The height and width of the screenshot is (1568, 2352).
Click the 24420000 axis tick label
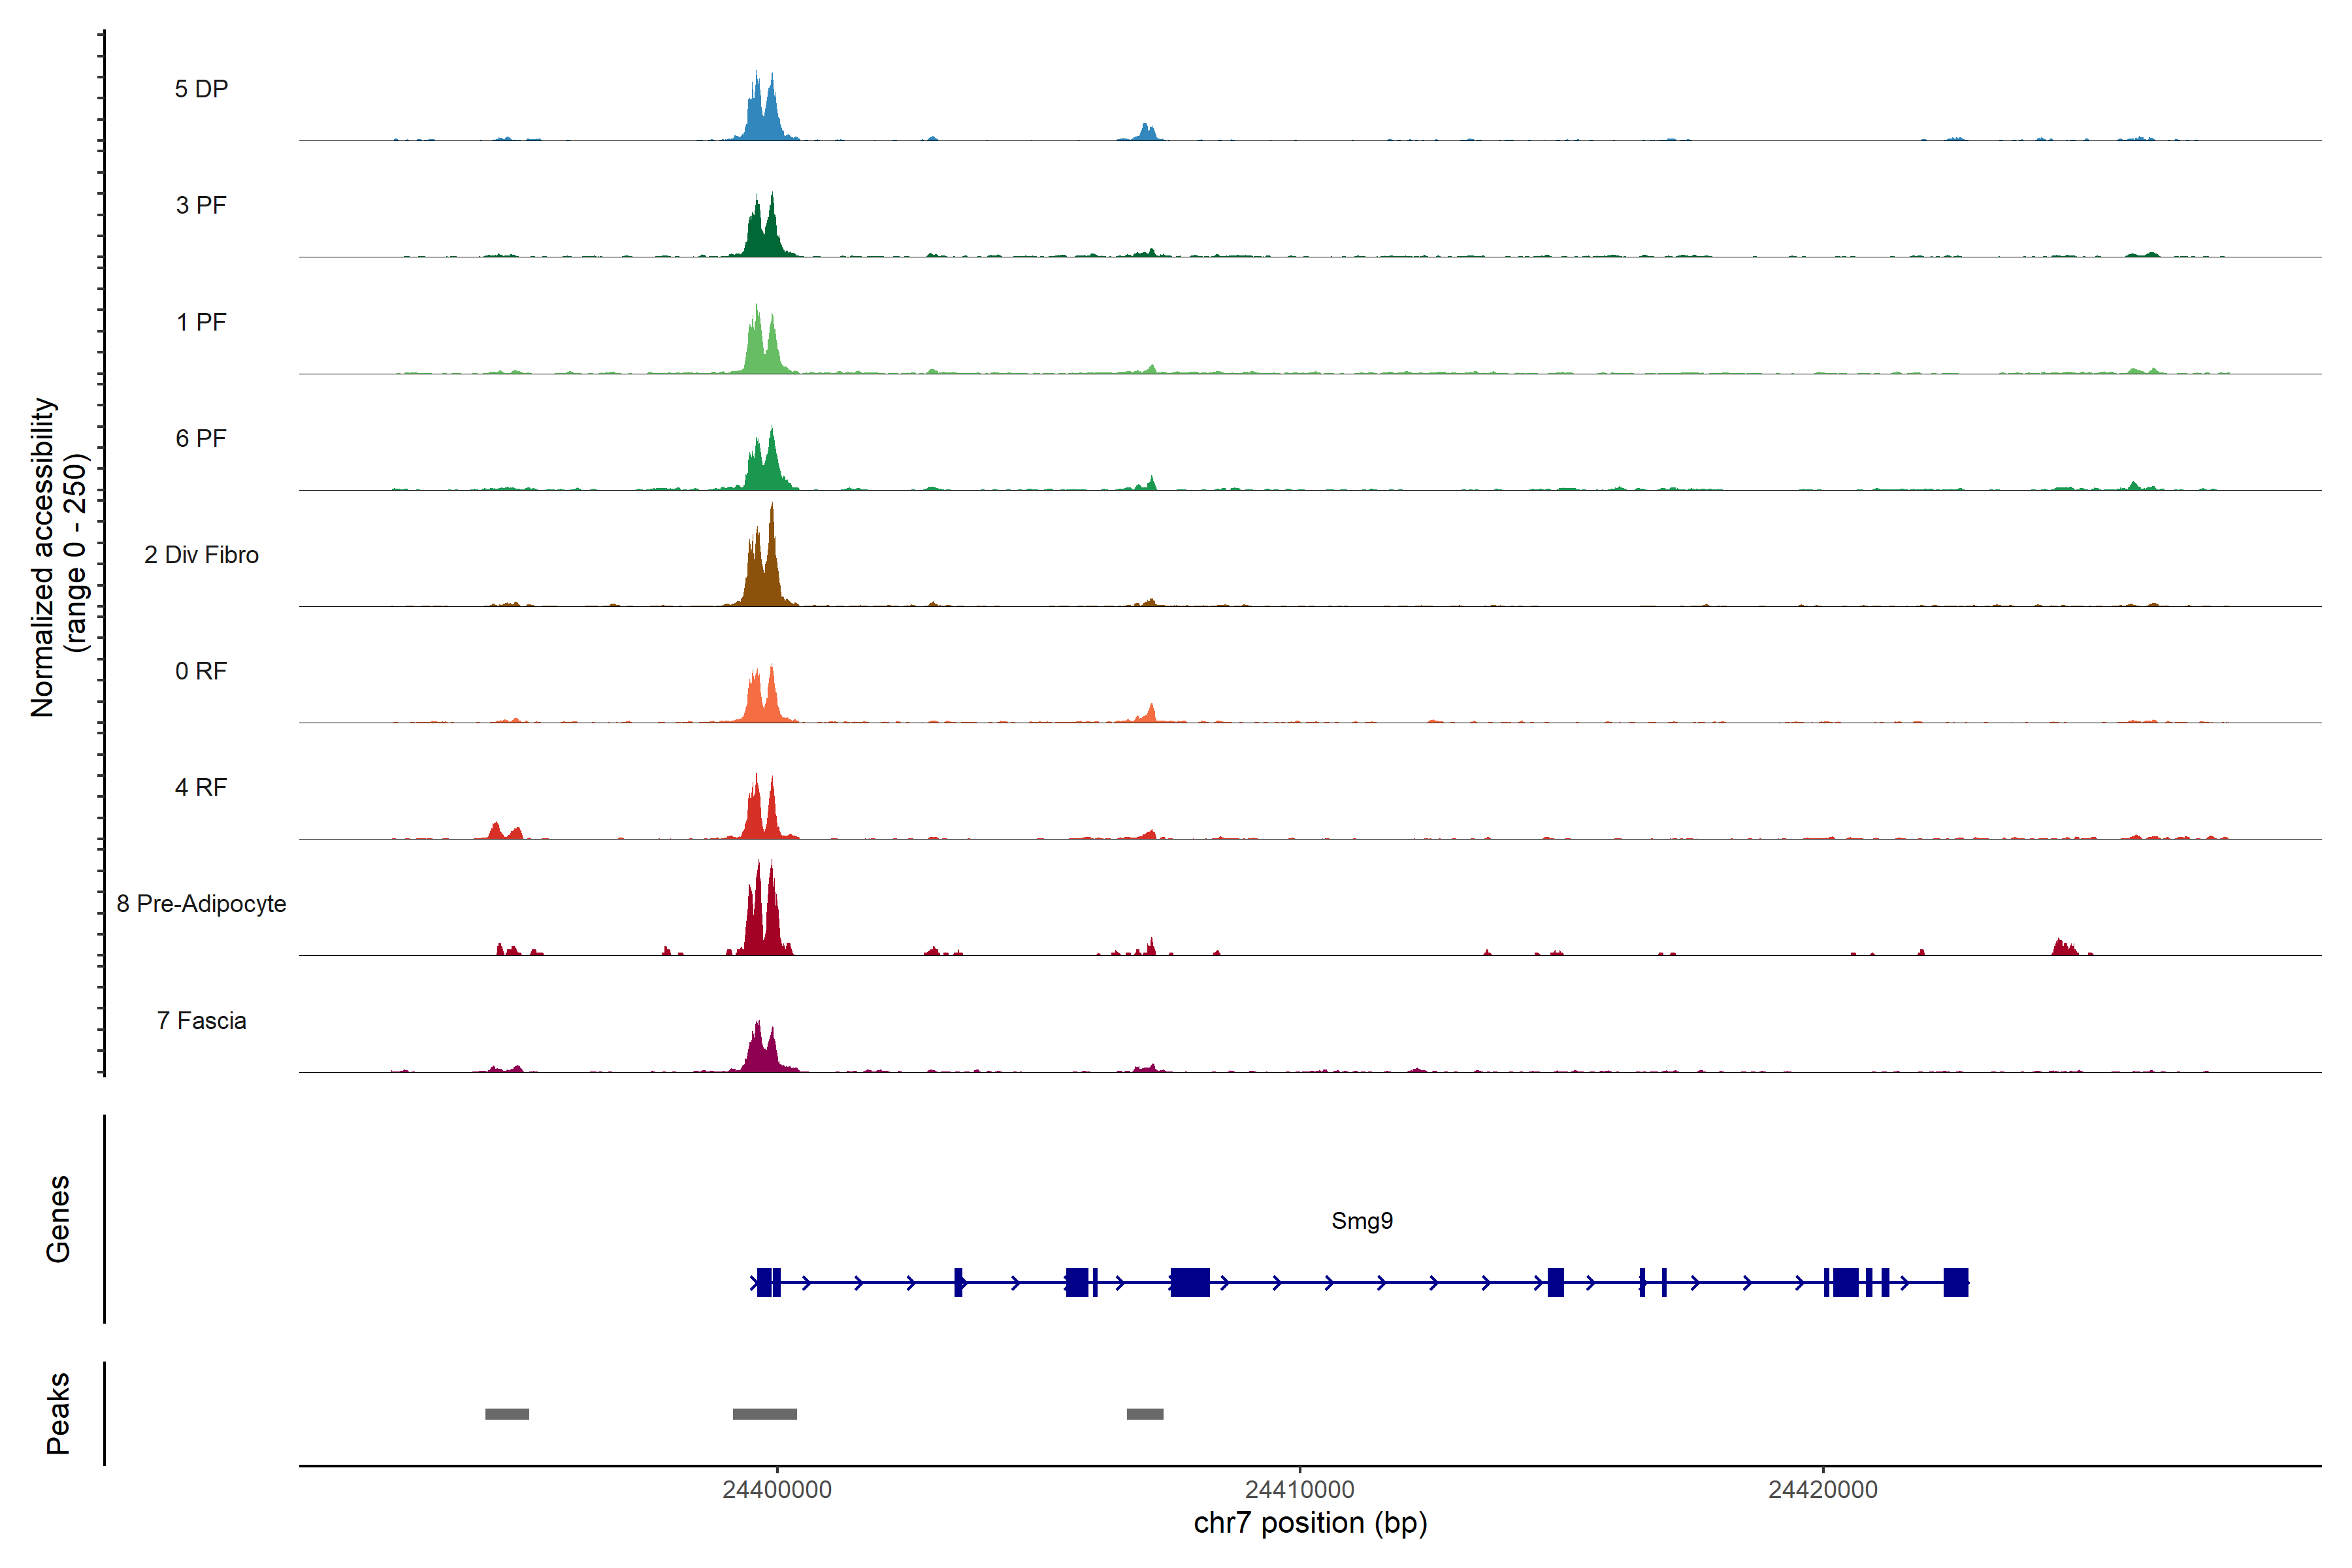[1823, 1490]
